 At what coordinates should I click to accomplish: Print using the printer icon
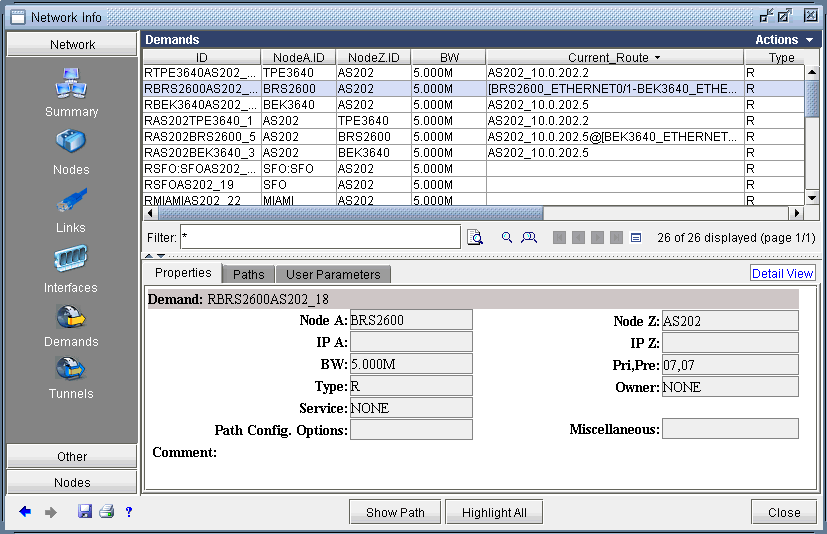point(106,512)
